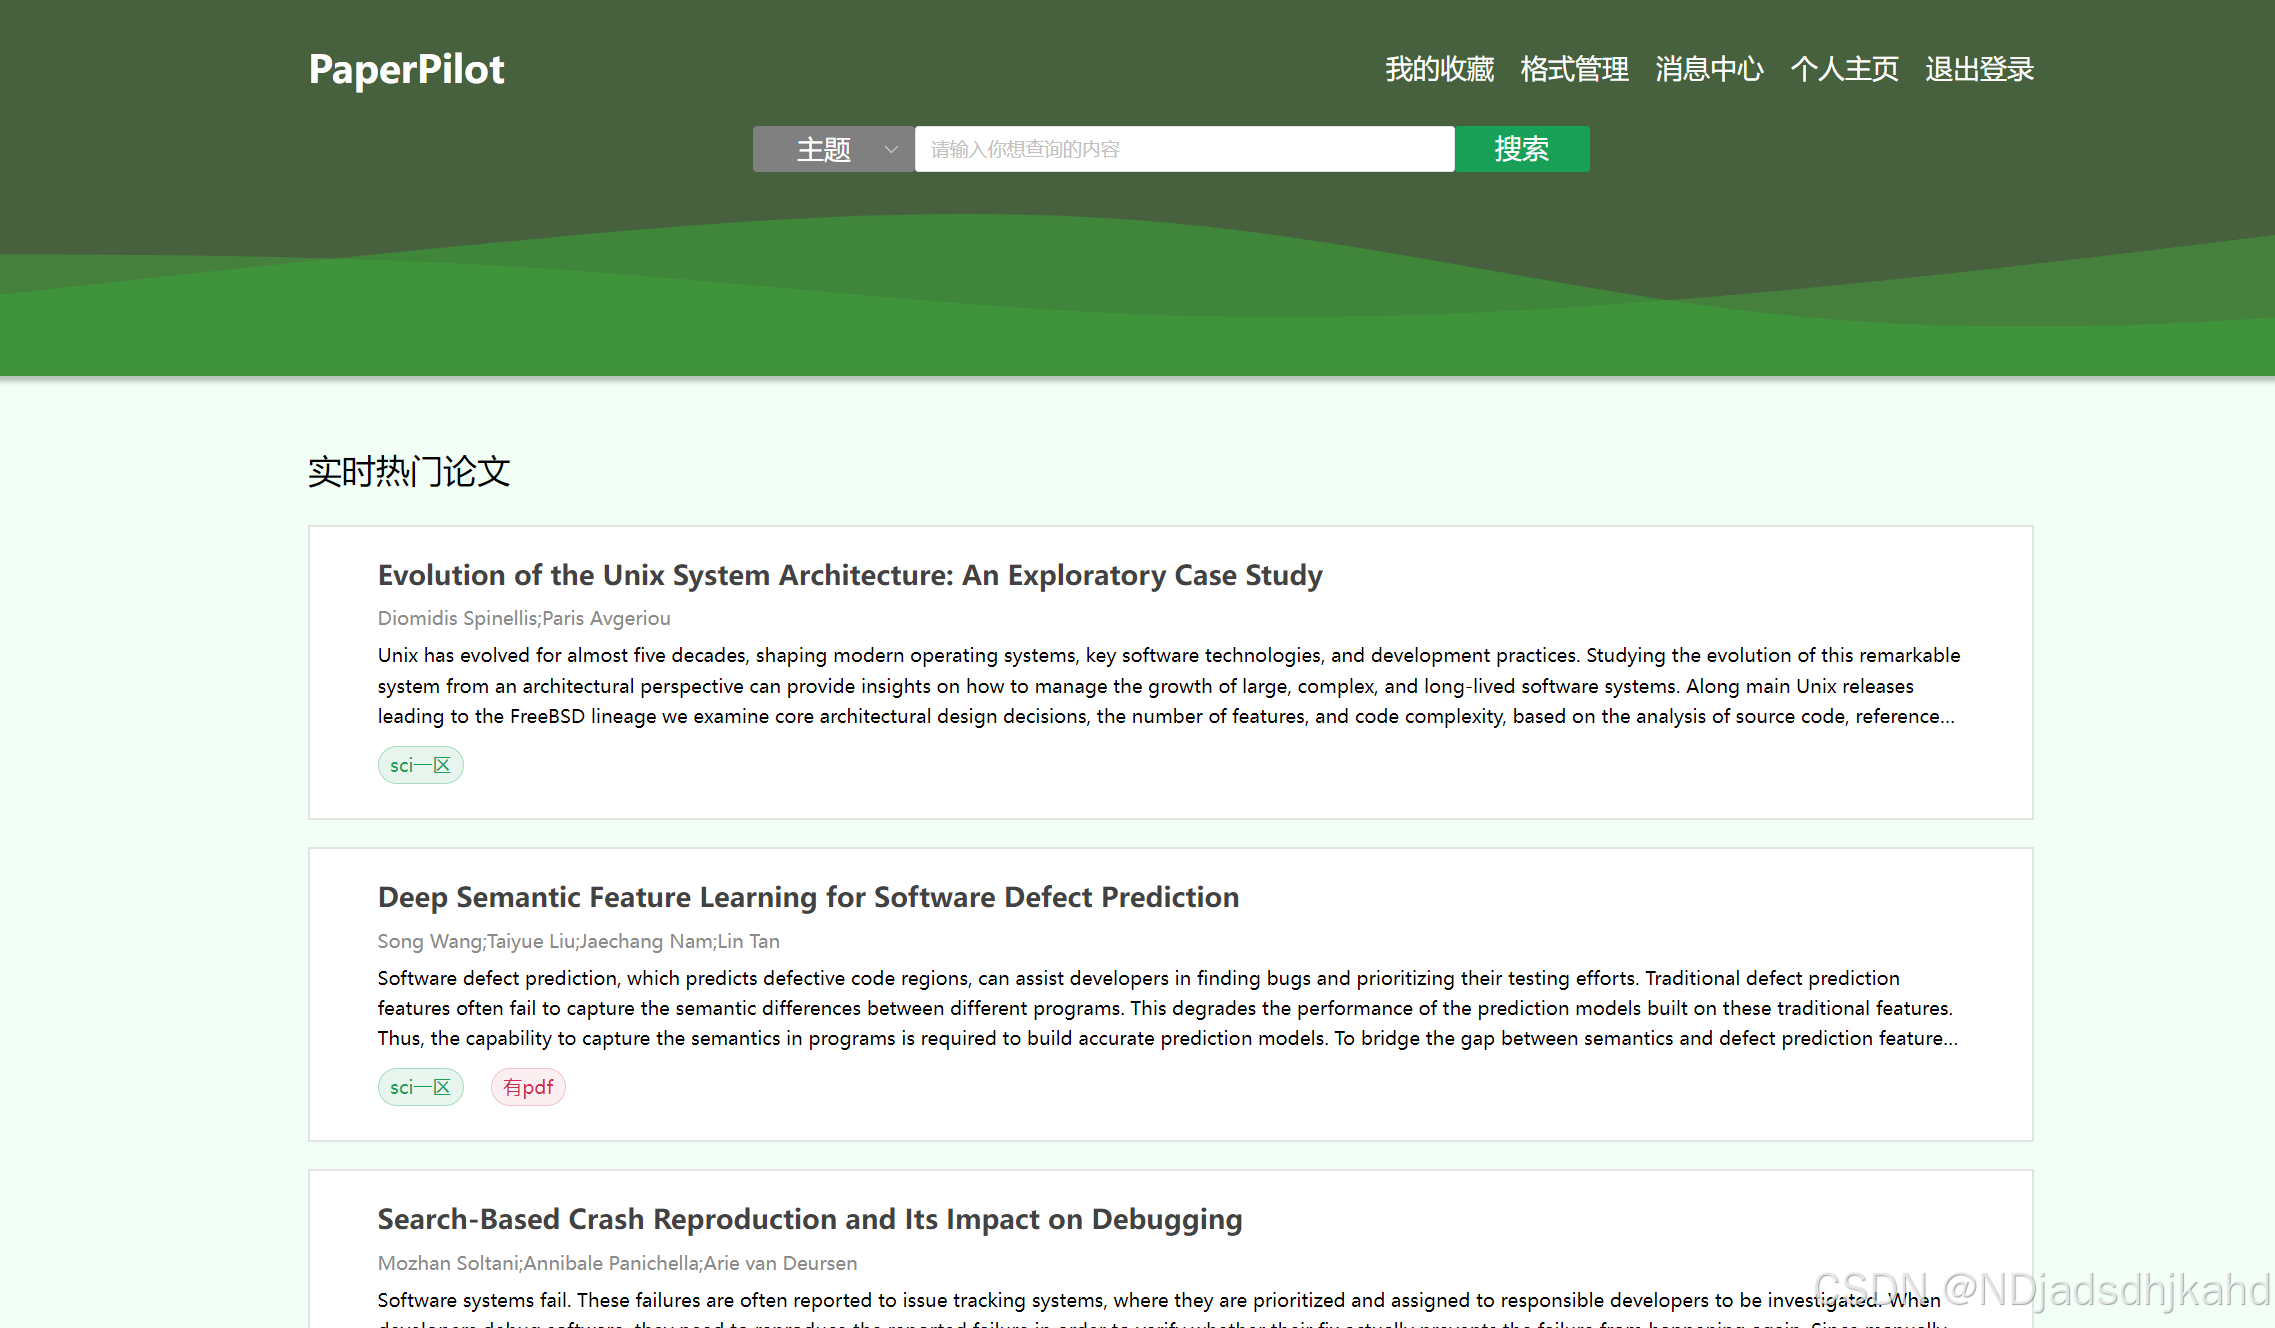Focus the search query input field
Image resolution: width=2275 pixels, height=1328 pixels.
click(x=1184, y=149)
